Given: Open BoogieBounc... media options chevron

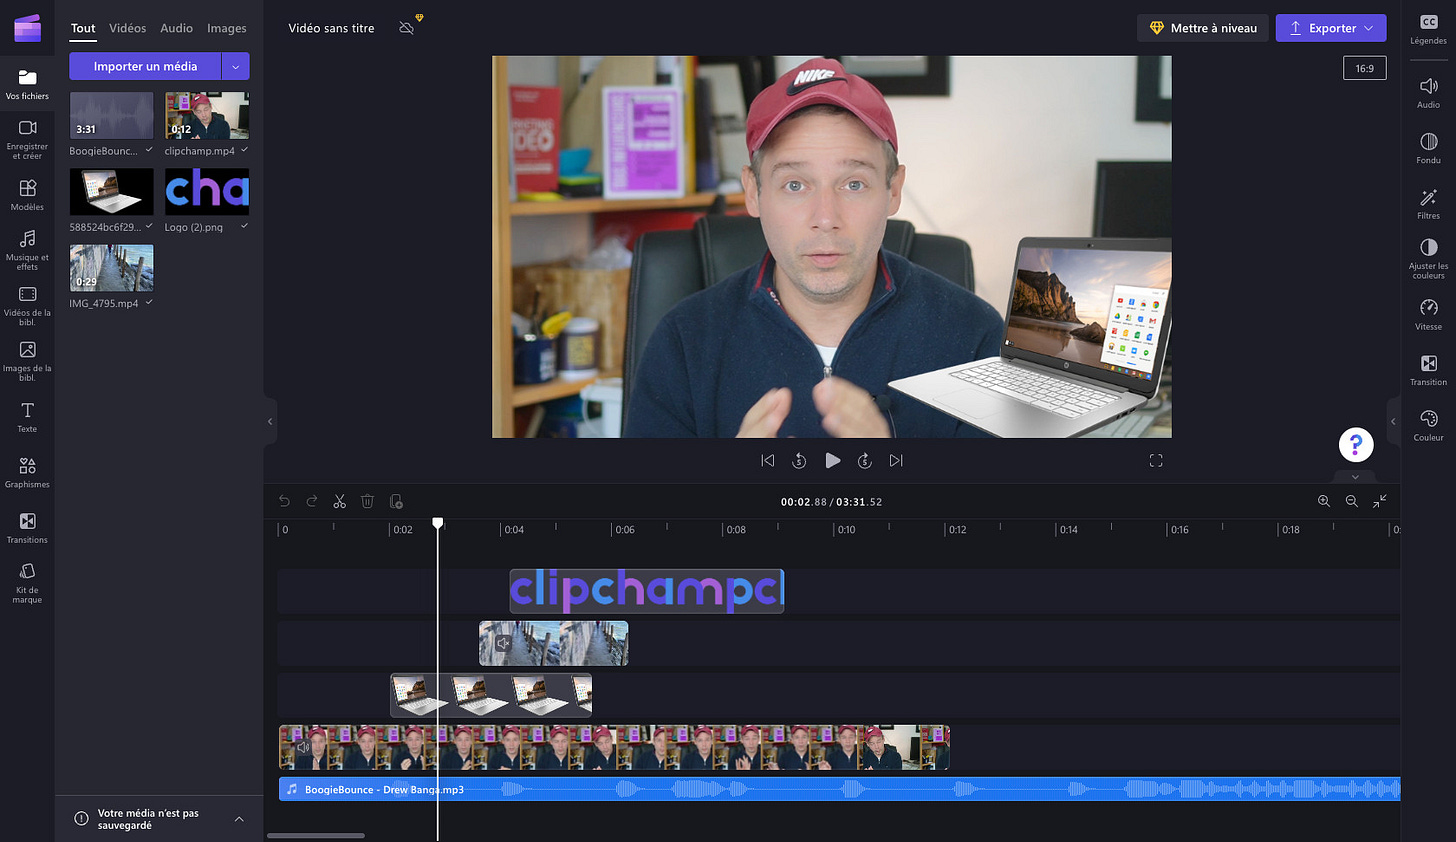Looking at the screenshot, I should (x=149, y=150).
